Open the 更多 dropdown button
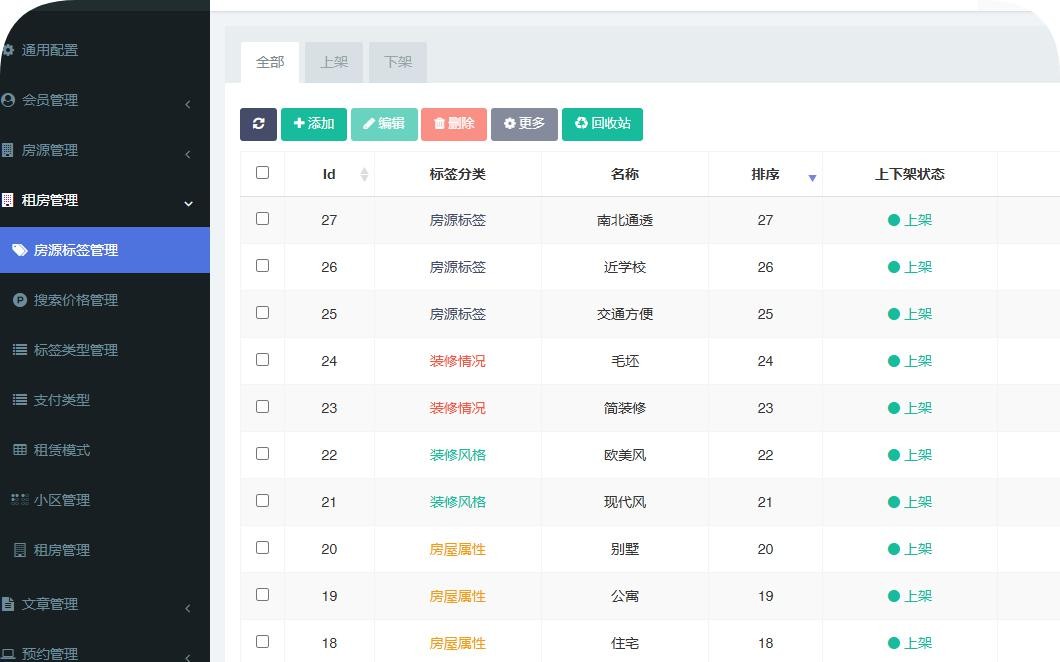Image resolution: width=1060 pixels, height=662 pixels. click(524, 124)
